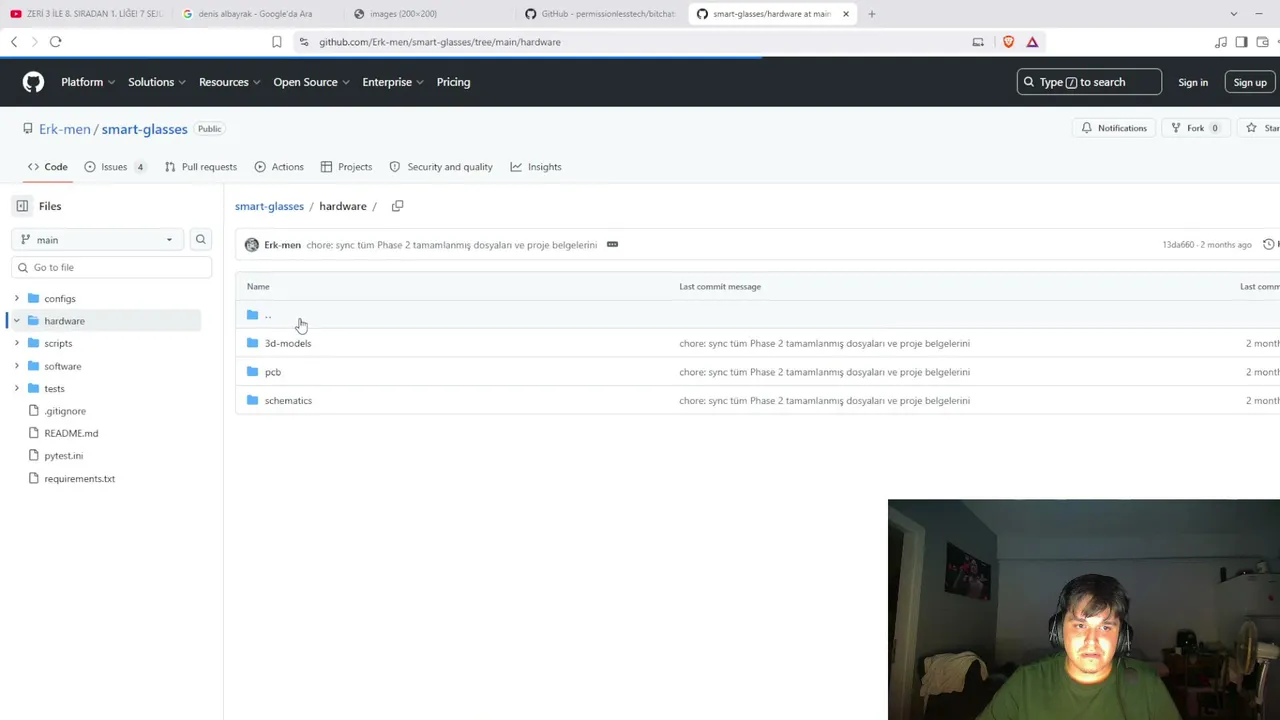Image resolution: width=1280 pixels, height=720 pixels.
Task: Open the commit message in the pcb row
Action: 824,372
